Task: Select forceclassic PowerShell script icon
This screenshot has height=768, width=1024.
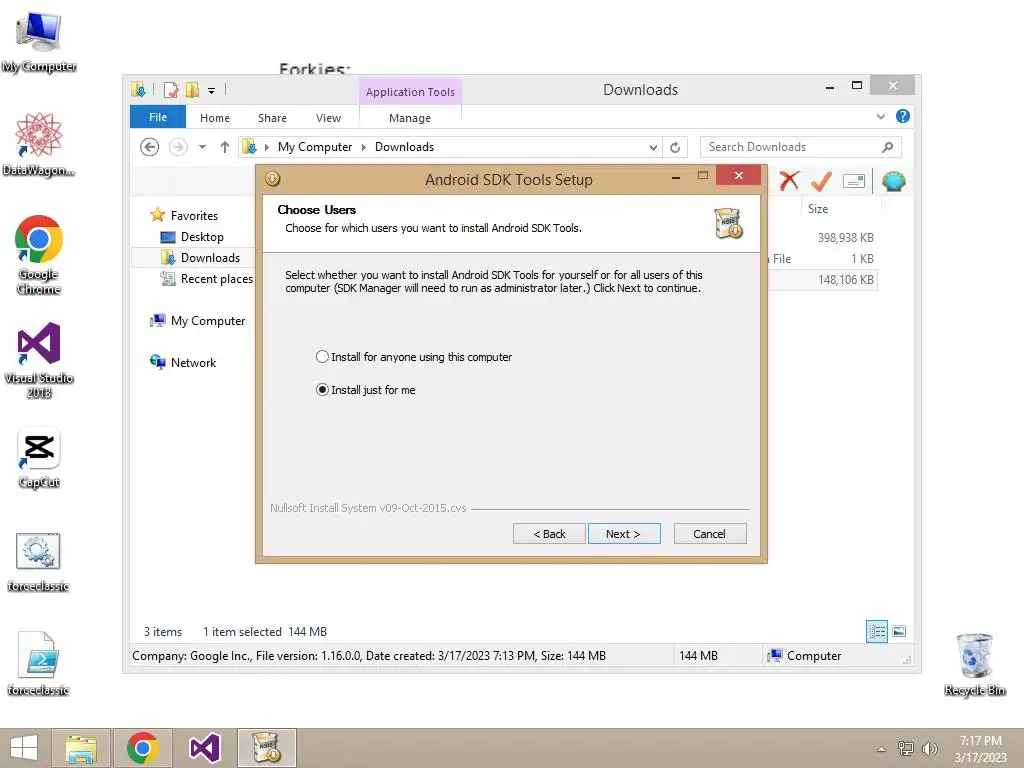Action: click(39, 664)
